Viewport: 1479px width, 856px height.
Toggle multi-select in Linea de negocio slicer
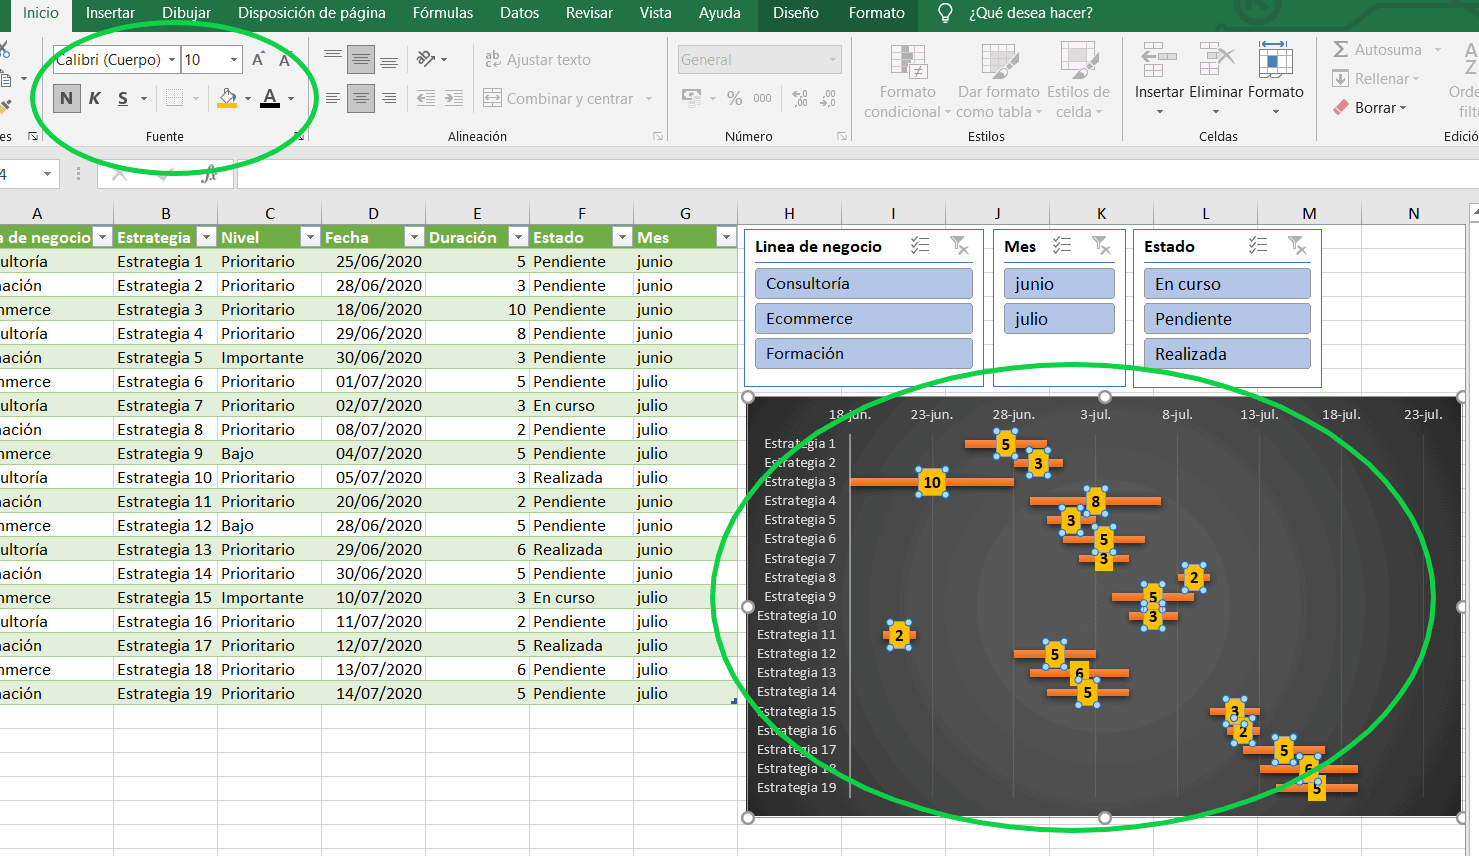point(921,246)
